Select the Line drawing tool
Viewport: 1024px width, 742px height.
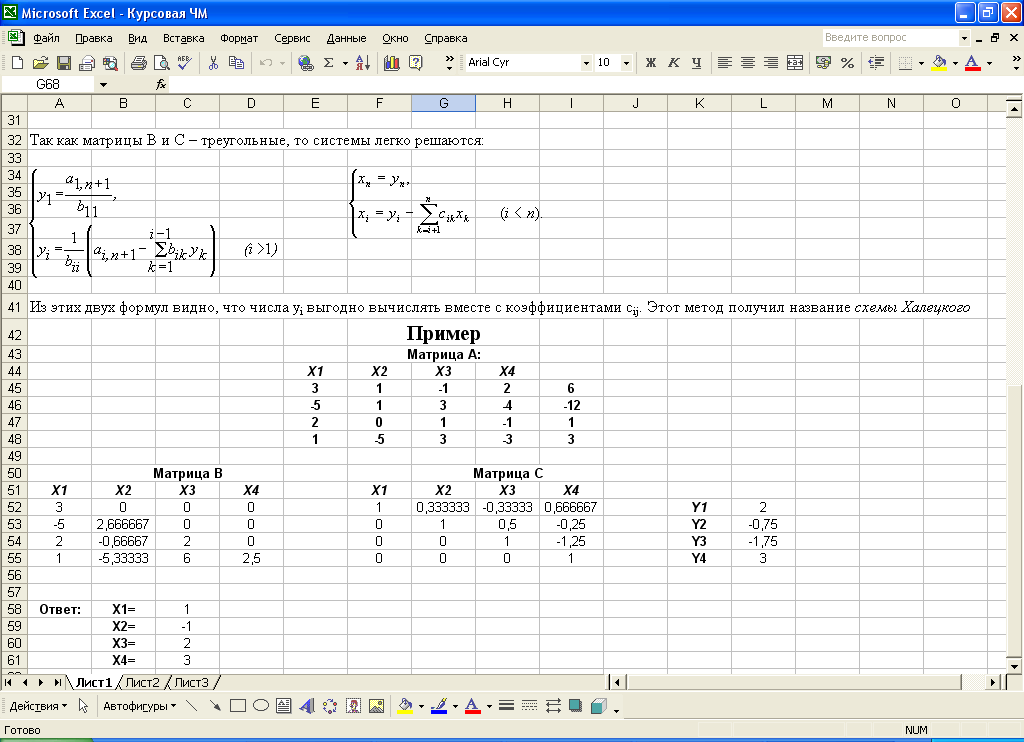(191, 705)
